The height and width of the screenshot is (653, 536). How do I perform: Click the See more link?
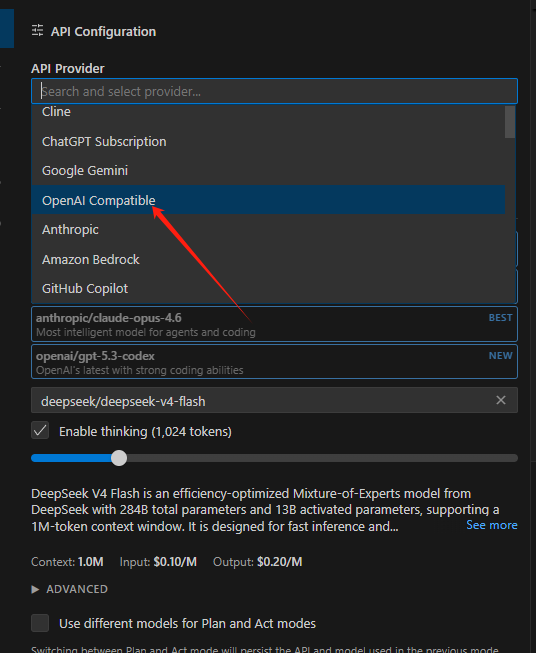tap(491, 525)
